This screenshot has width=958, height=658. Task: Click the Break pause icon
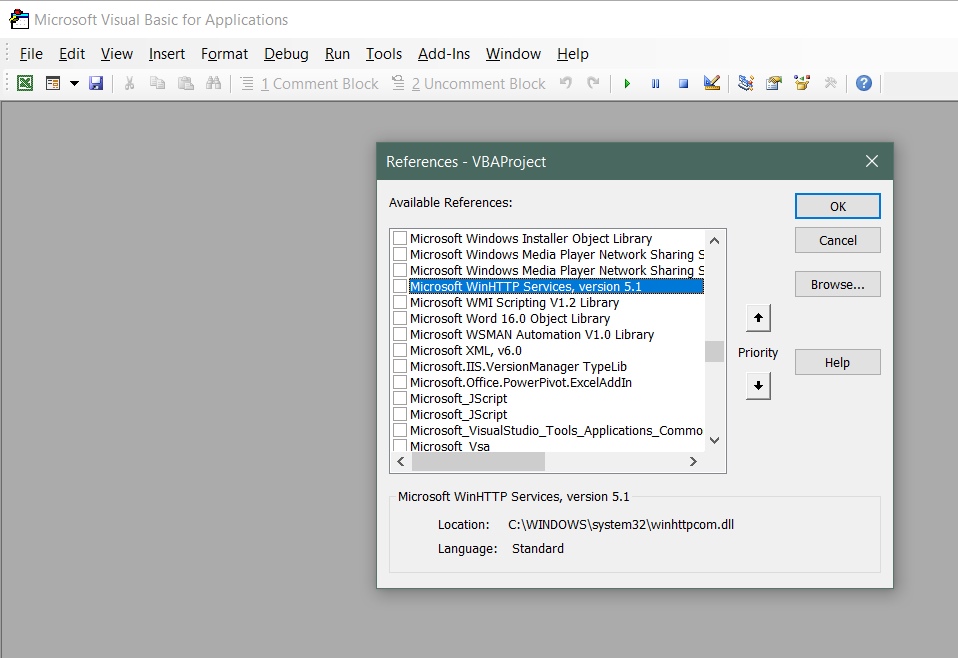click(x=655, y=84)
